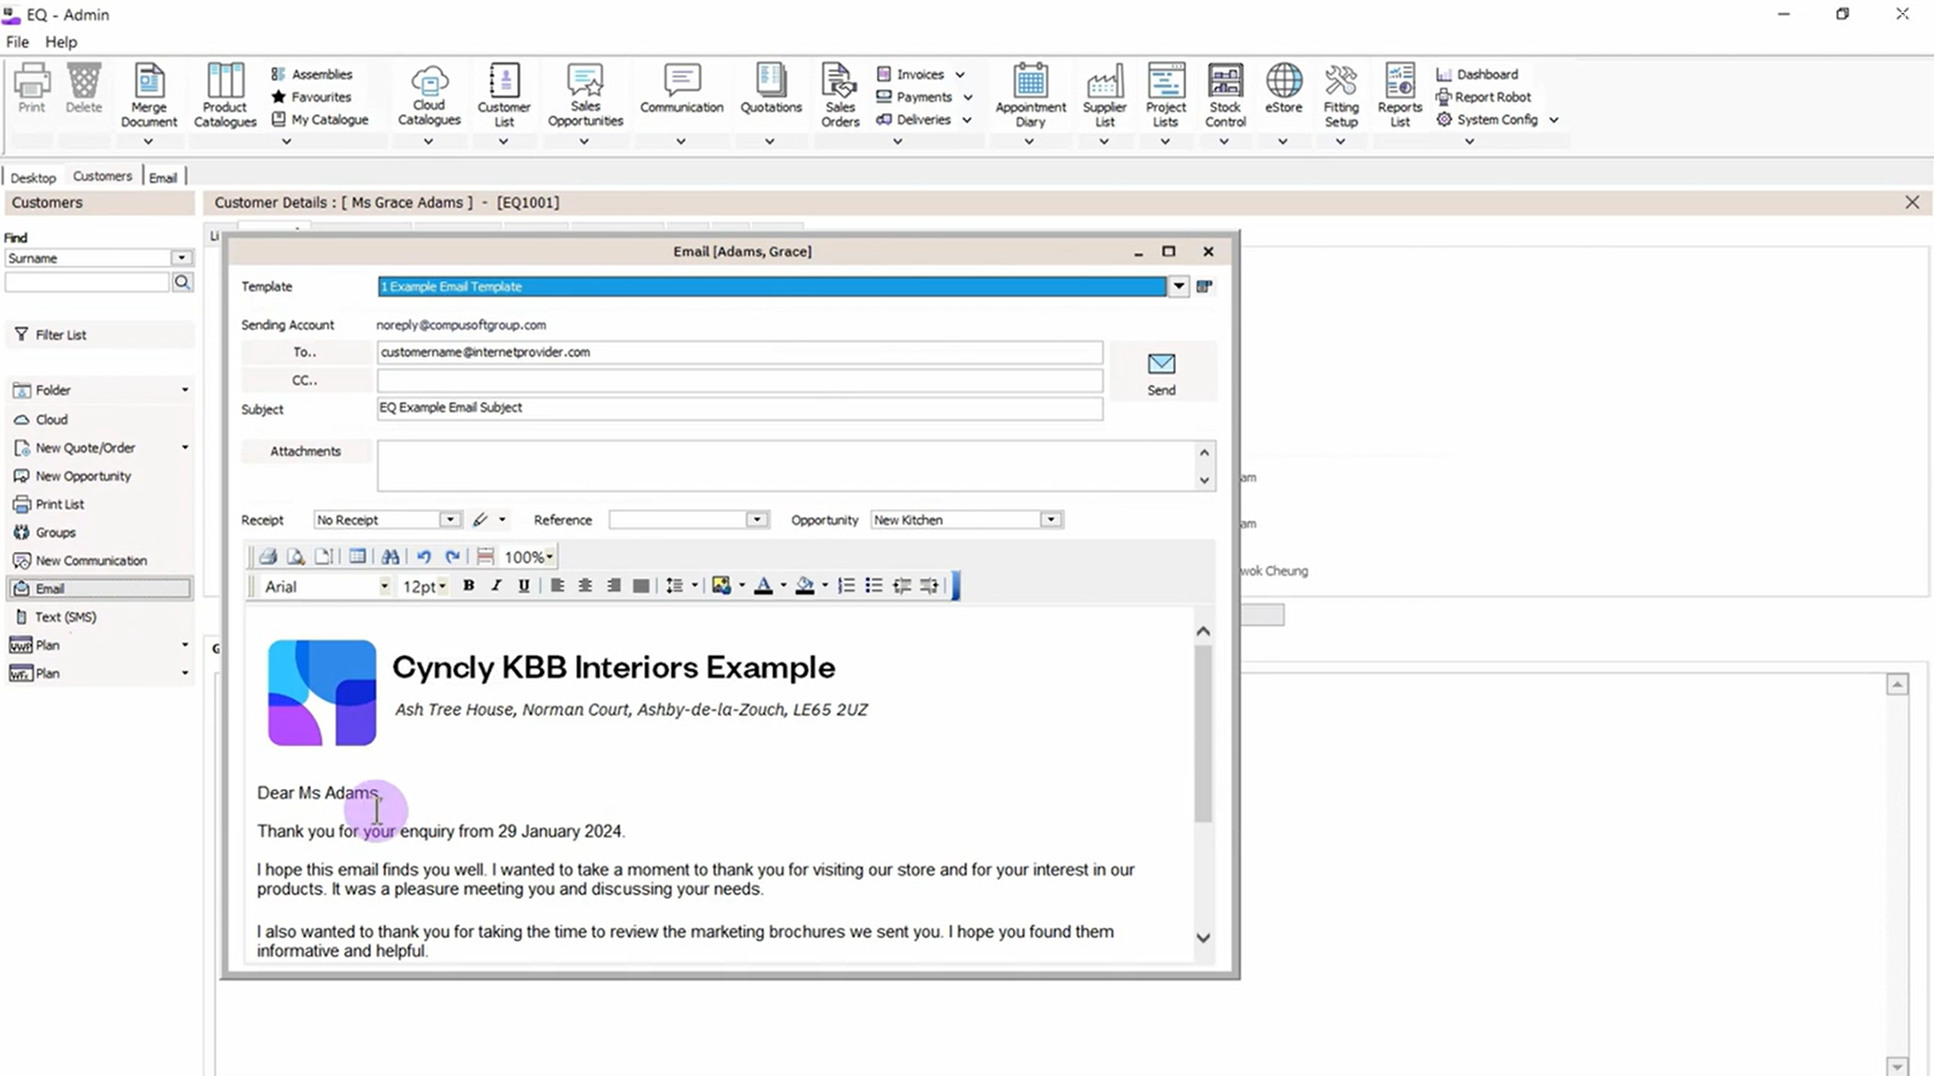Open the Reference dropdown

pyautogui.click(x=757, y=520)
